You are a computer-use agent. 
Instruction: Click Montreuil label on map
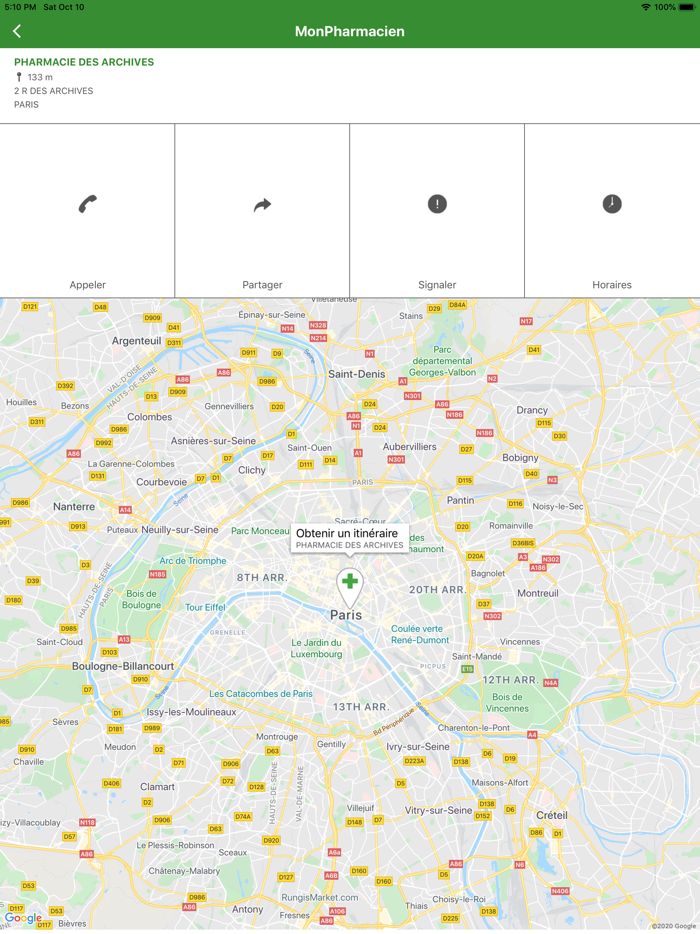click(538, 593)
